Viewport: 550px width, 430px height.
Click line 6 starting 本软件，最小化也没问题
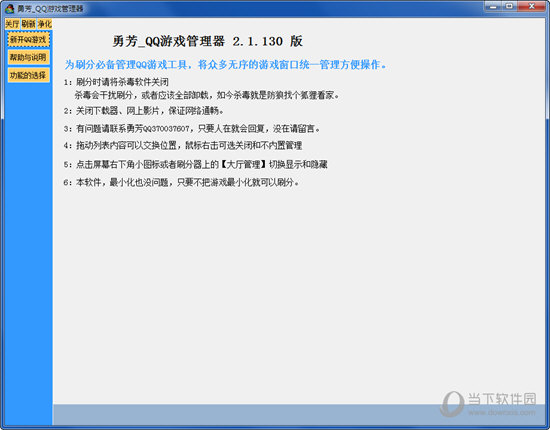181,182
